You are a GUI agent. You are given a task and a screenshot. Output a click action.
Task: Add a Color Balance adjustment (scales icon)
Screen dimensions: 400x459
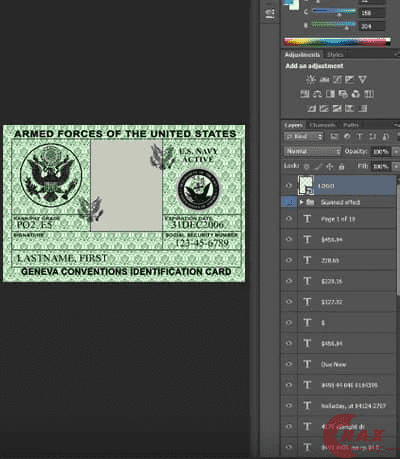click(317, 94)
